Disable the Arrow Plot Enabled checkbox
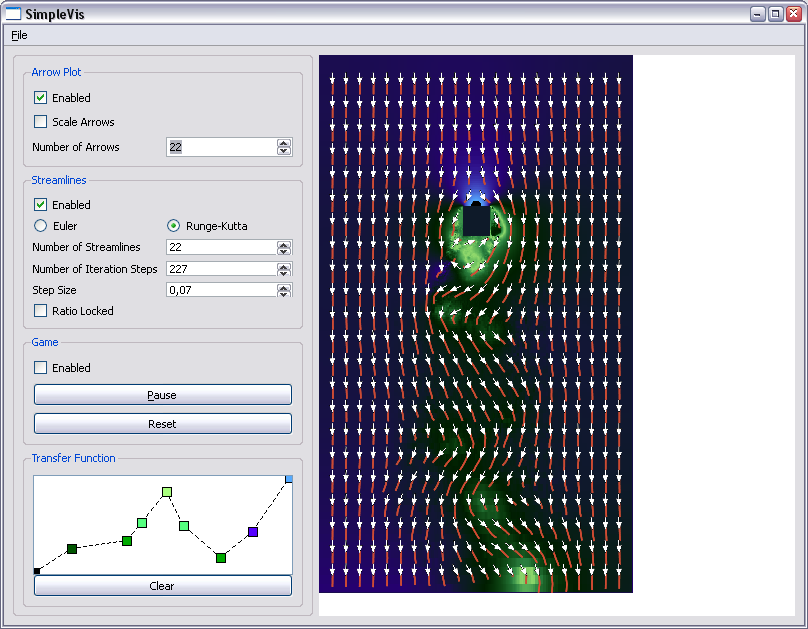808x629 pixels. coord(41,98)
